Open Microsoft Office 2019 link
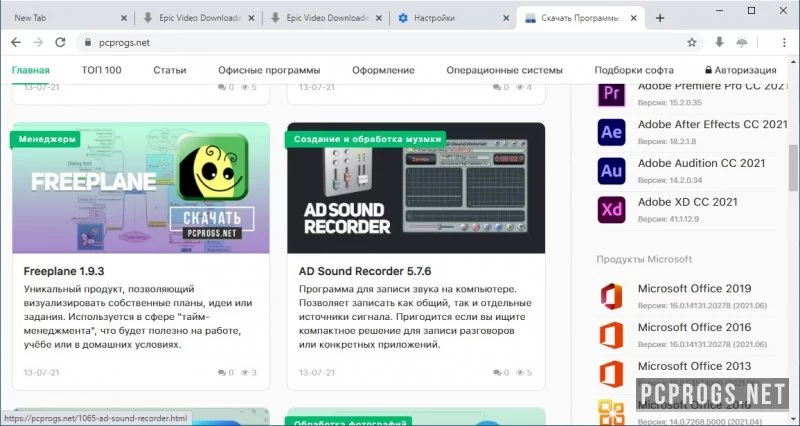 coord(694,289)
